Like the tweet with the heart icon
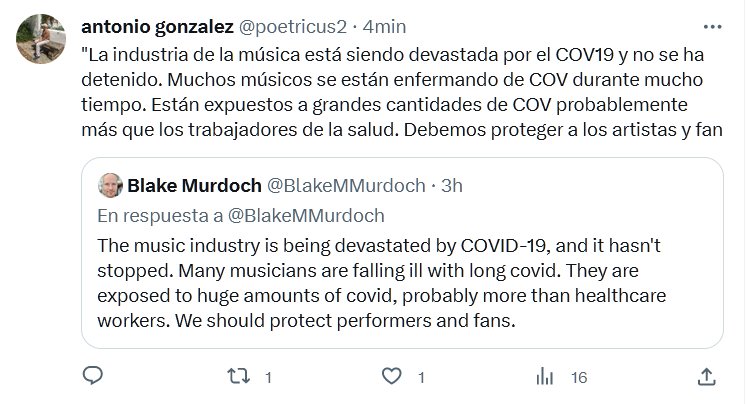The image size is (746, 404). [x=392, y=377]
